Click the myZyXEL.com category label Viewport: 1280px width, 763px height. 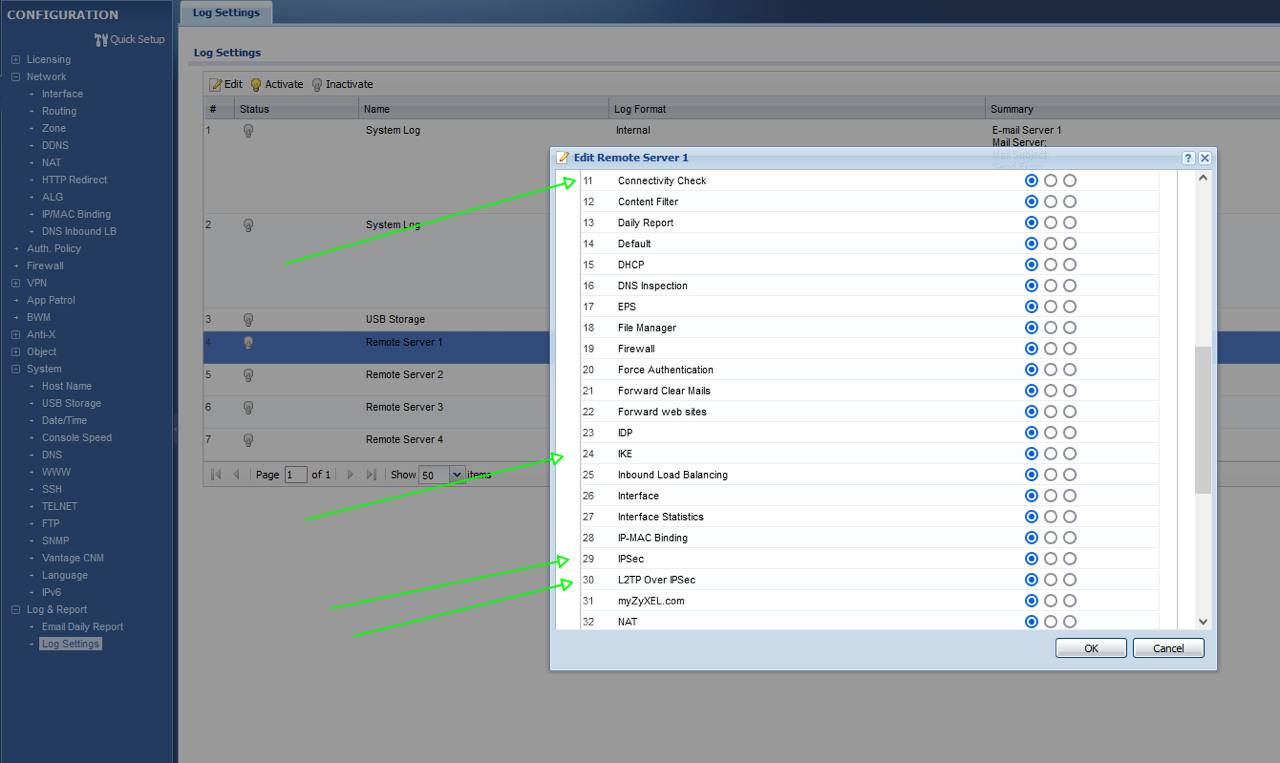click(x=651, y=601)
